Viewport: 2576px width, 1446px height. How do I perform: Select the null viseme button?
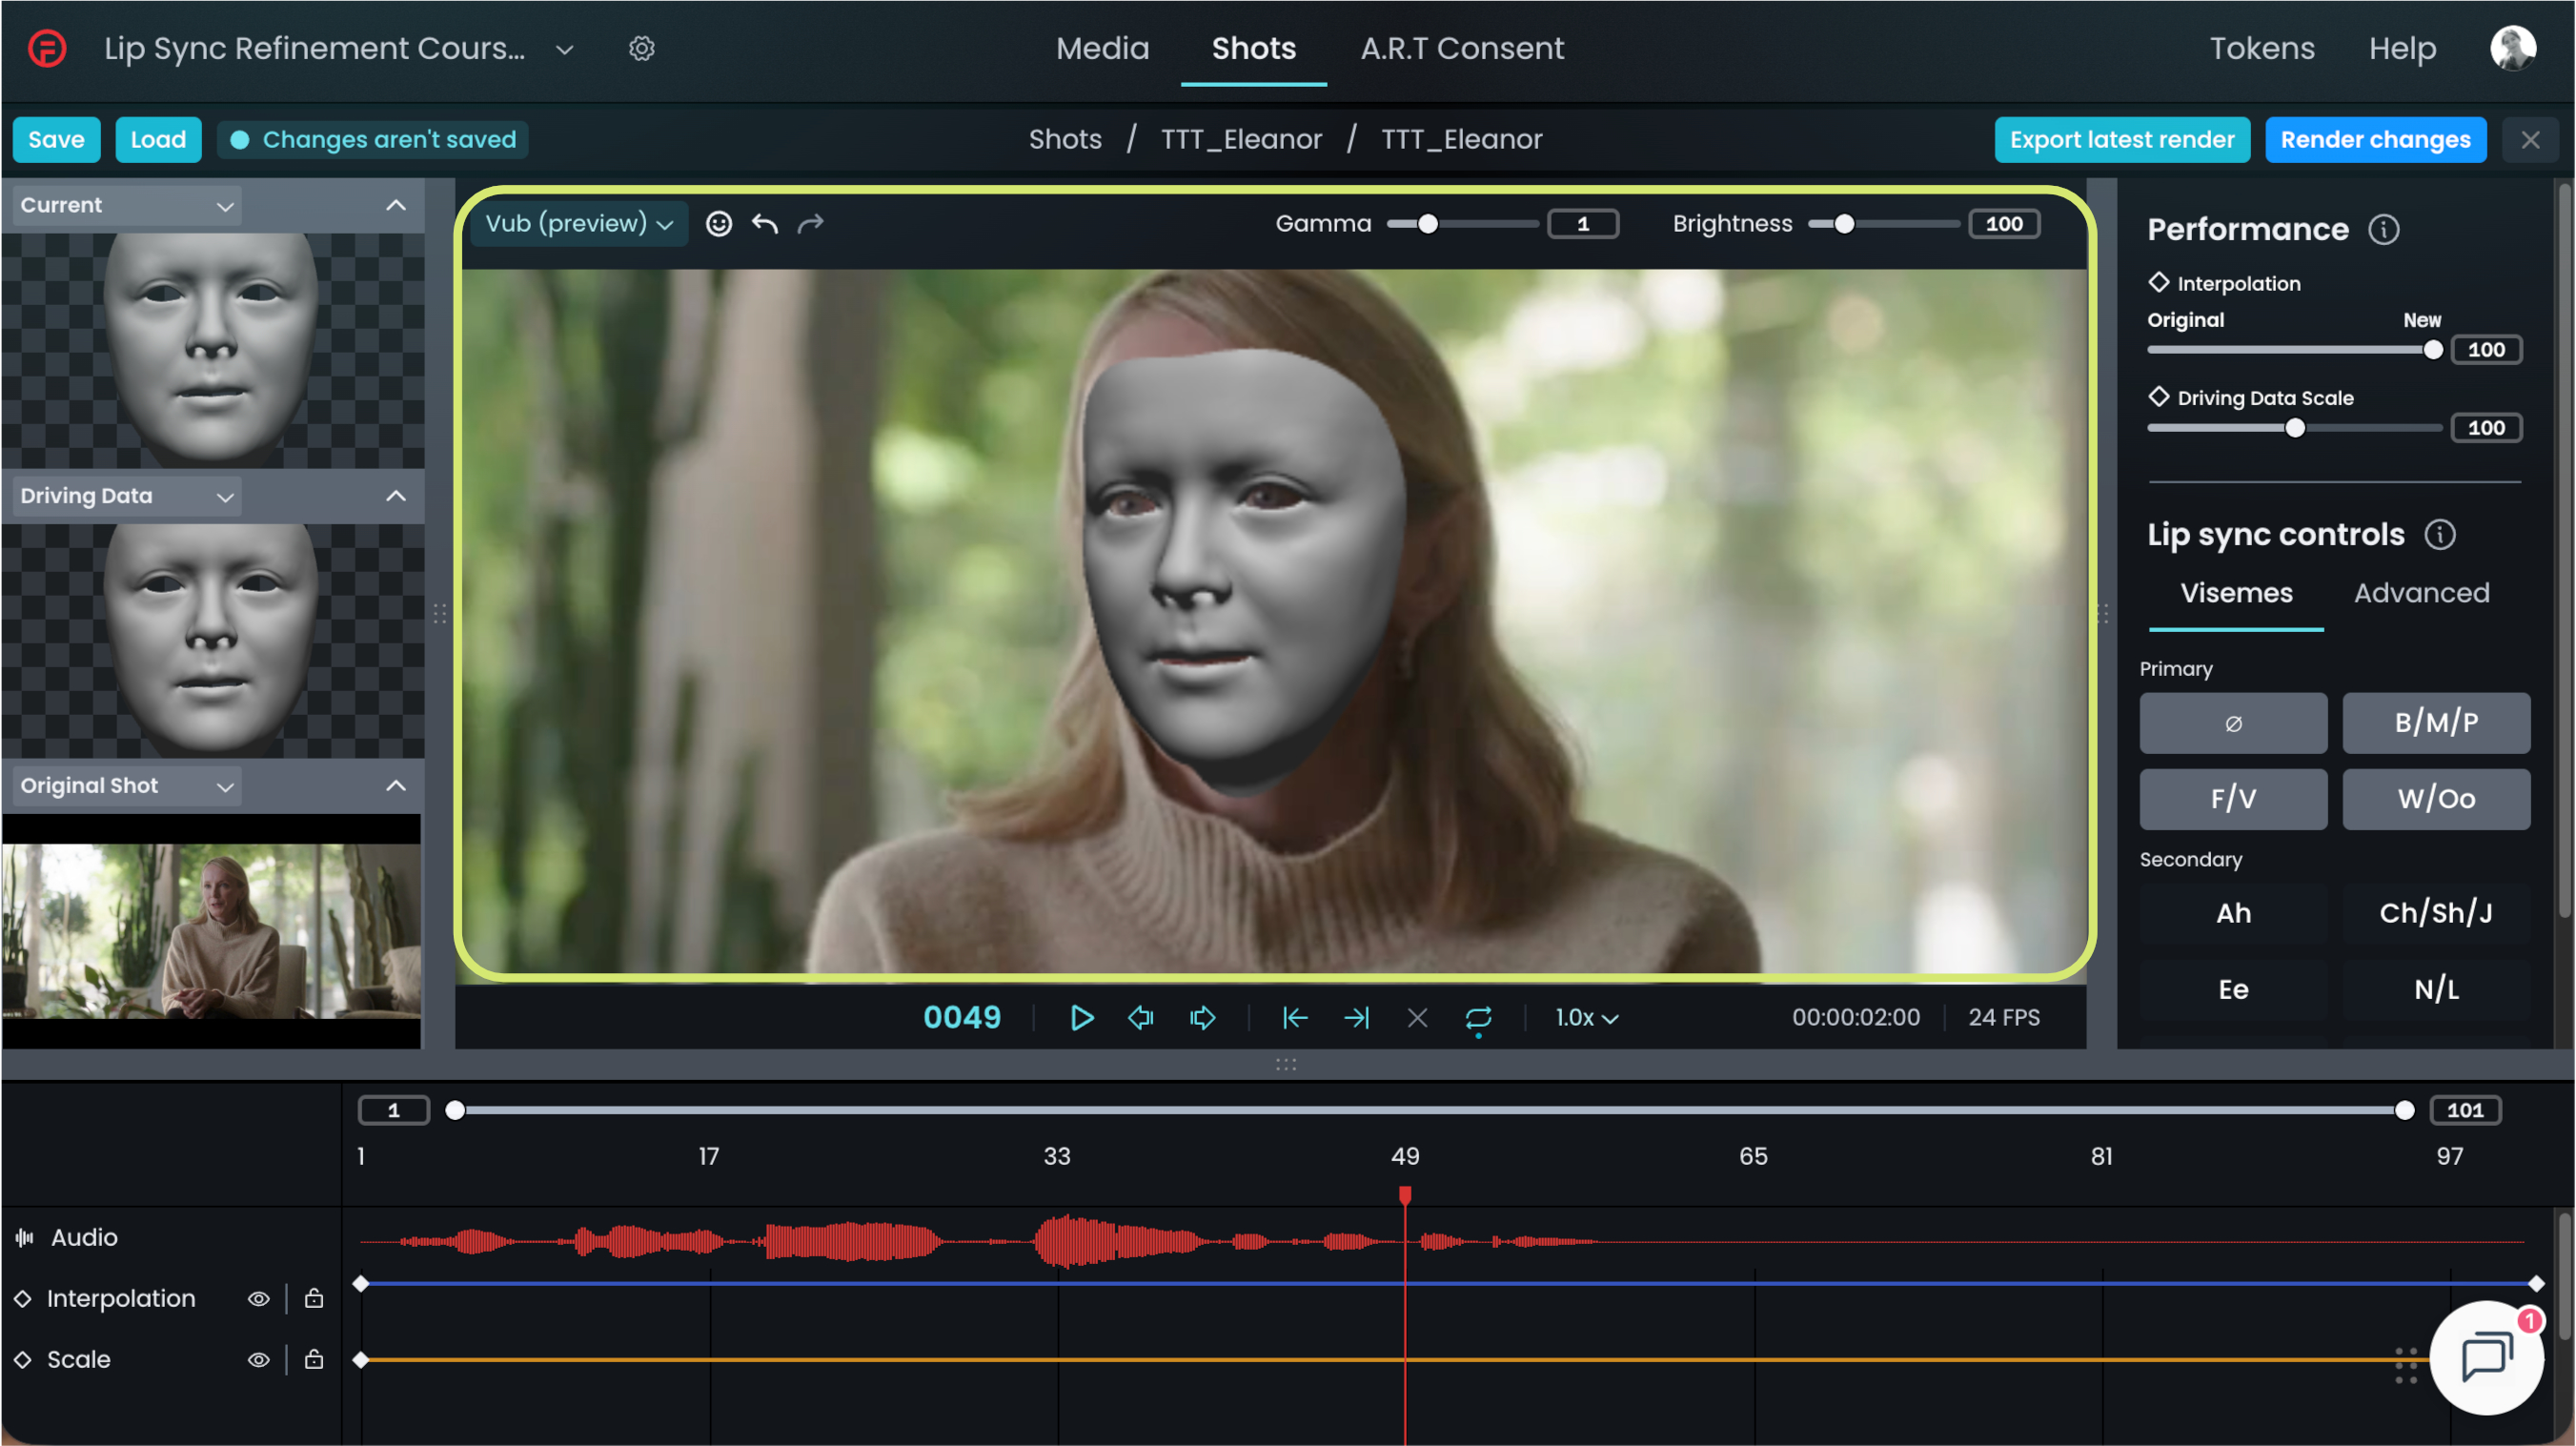point(2233,723)
